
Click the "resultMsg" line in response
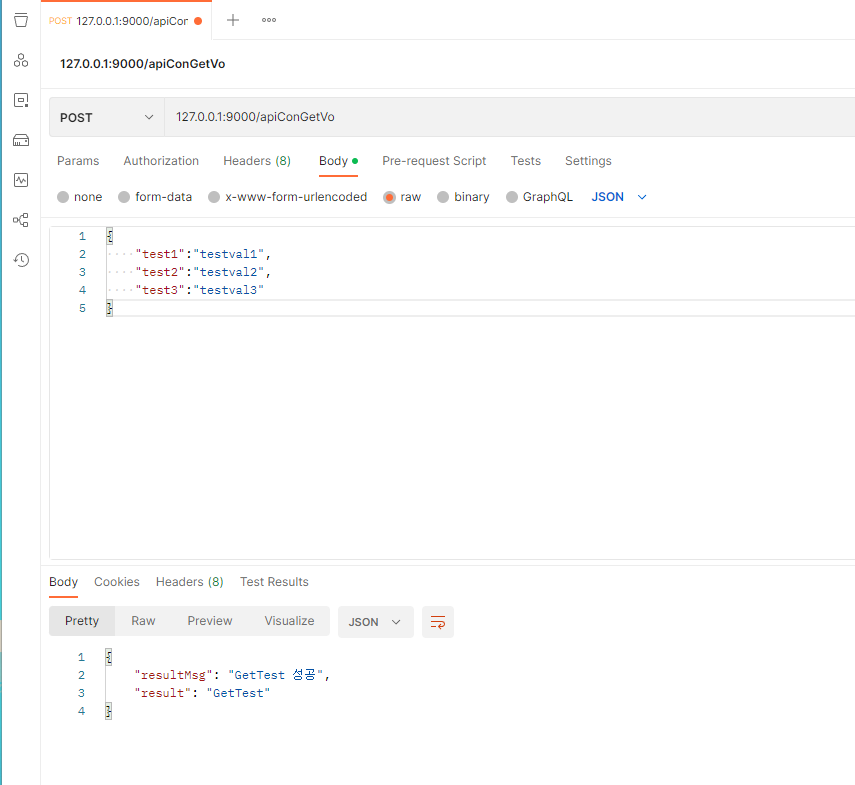coord(232,675)
